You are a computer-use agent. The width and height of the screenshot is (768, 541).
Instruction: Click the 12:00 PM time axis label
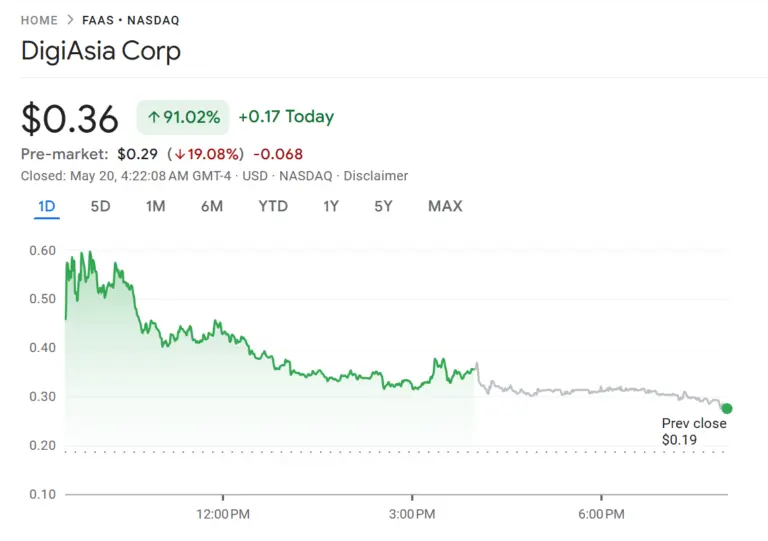click(x=222, y=514)
